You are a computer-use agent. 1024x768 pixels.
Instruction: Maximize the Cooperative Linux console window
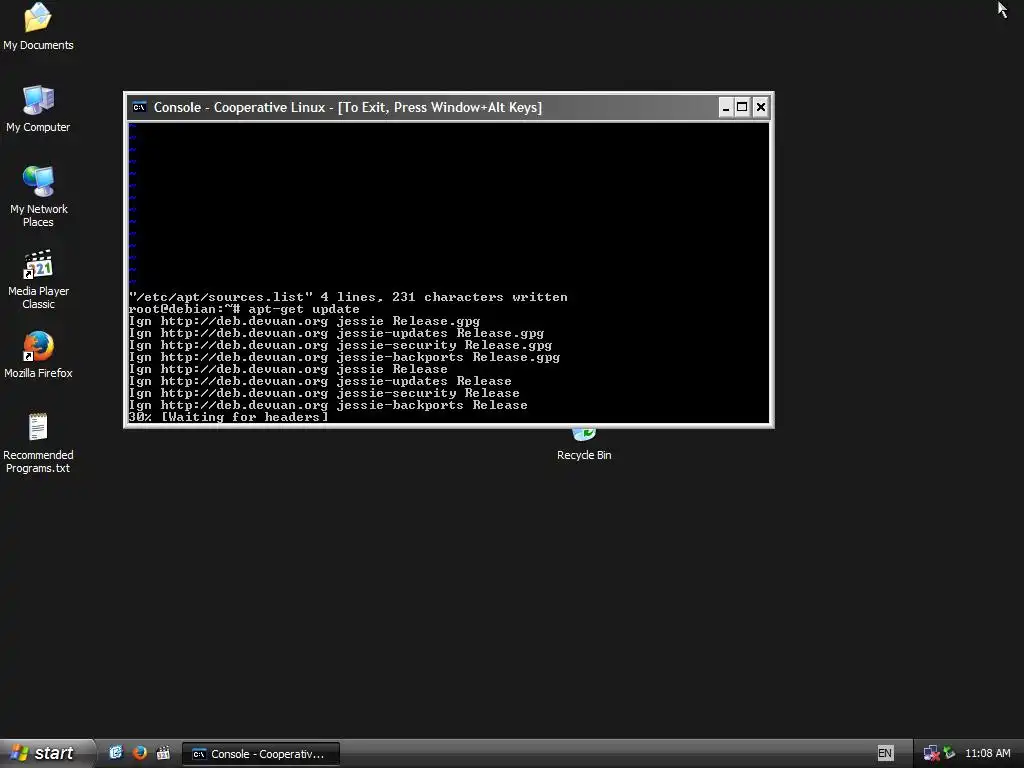click(743, 107)
